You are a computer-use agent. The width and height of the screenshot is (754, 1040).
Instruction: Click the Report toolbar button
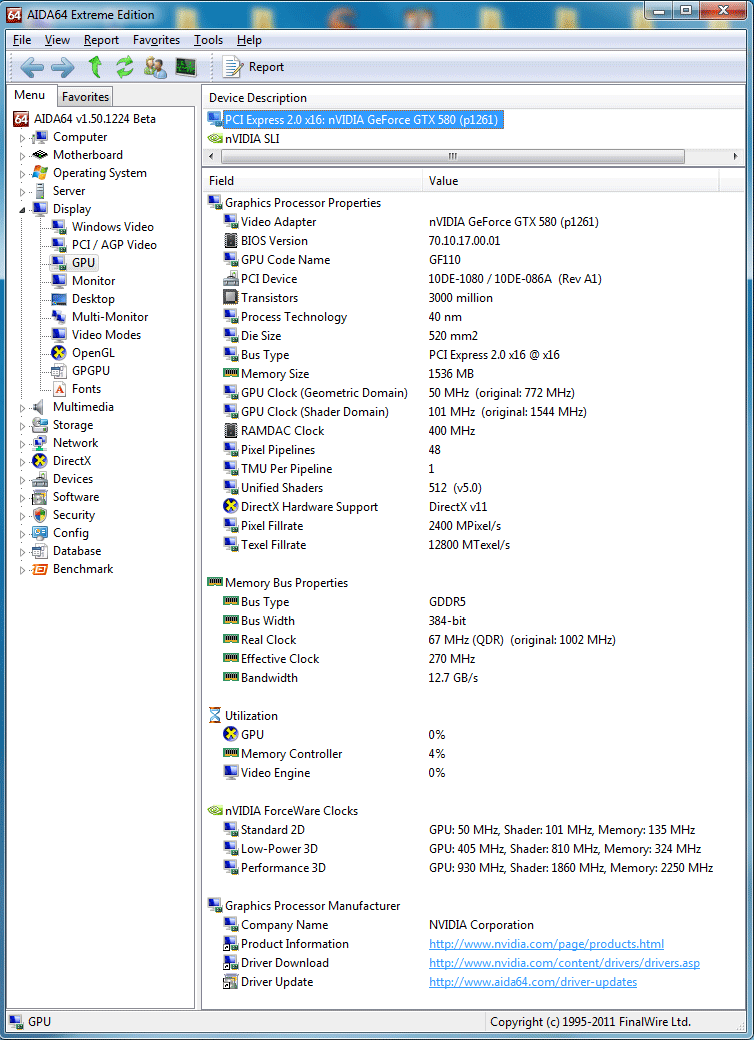[254, 66]
